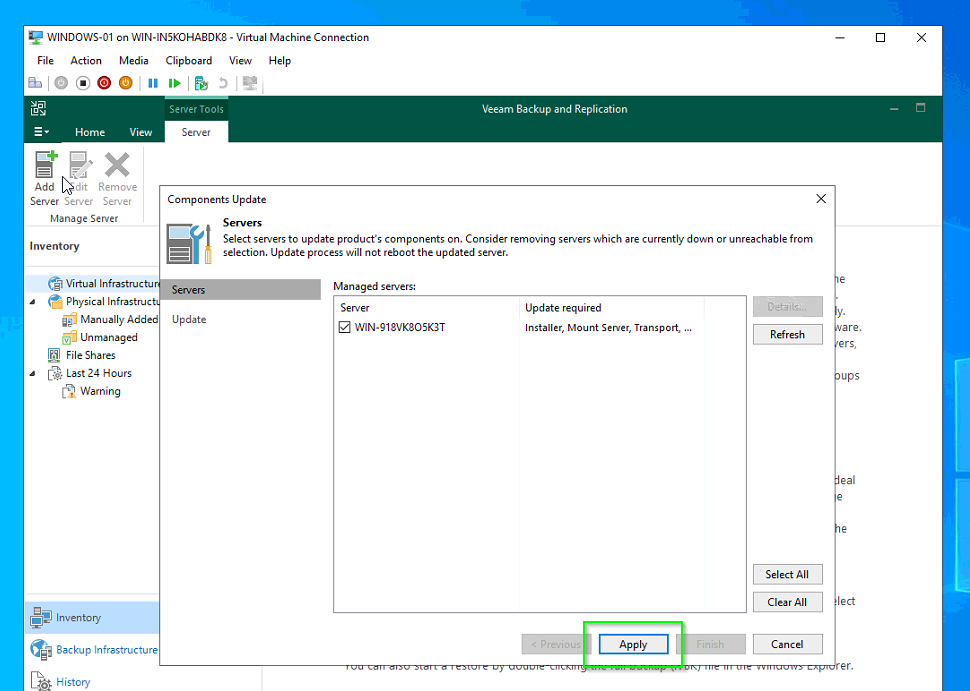
Task: Pause the virtual machine with the blue icon
Action: click(153, 83)
